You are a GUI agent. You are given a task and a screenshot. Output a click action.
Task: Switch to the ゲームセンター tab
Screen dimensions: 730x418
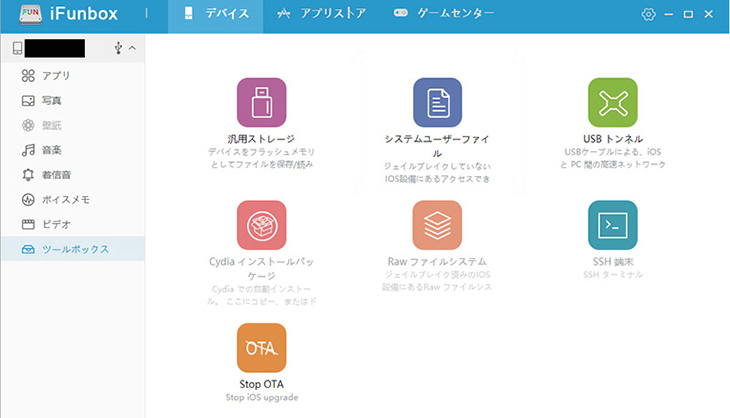[444, 13]
